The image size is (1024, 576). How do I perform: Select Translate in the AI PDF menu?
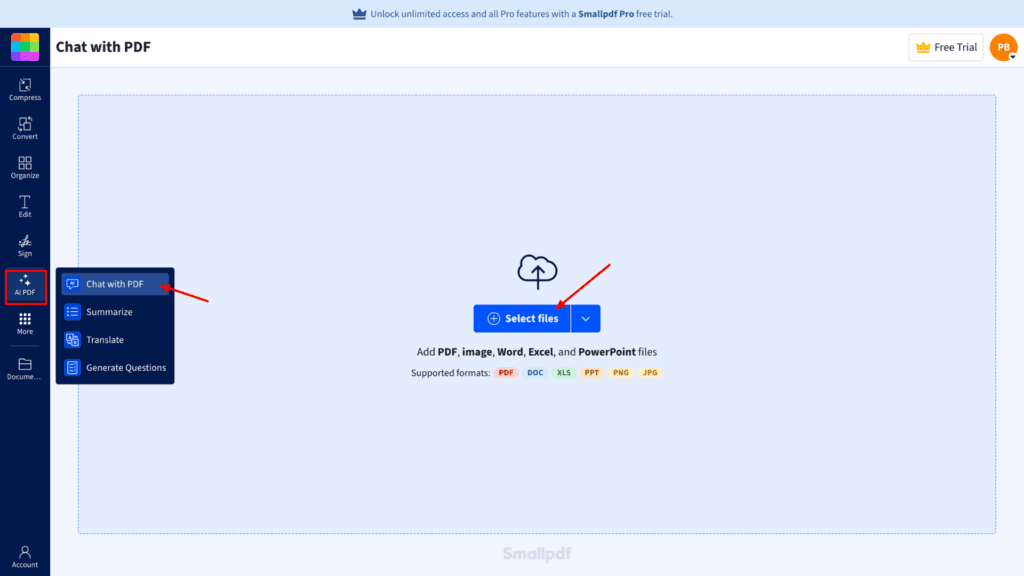pyautogui.click(x=104, y=339)
